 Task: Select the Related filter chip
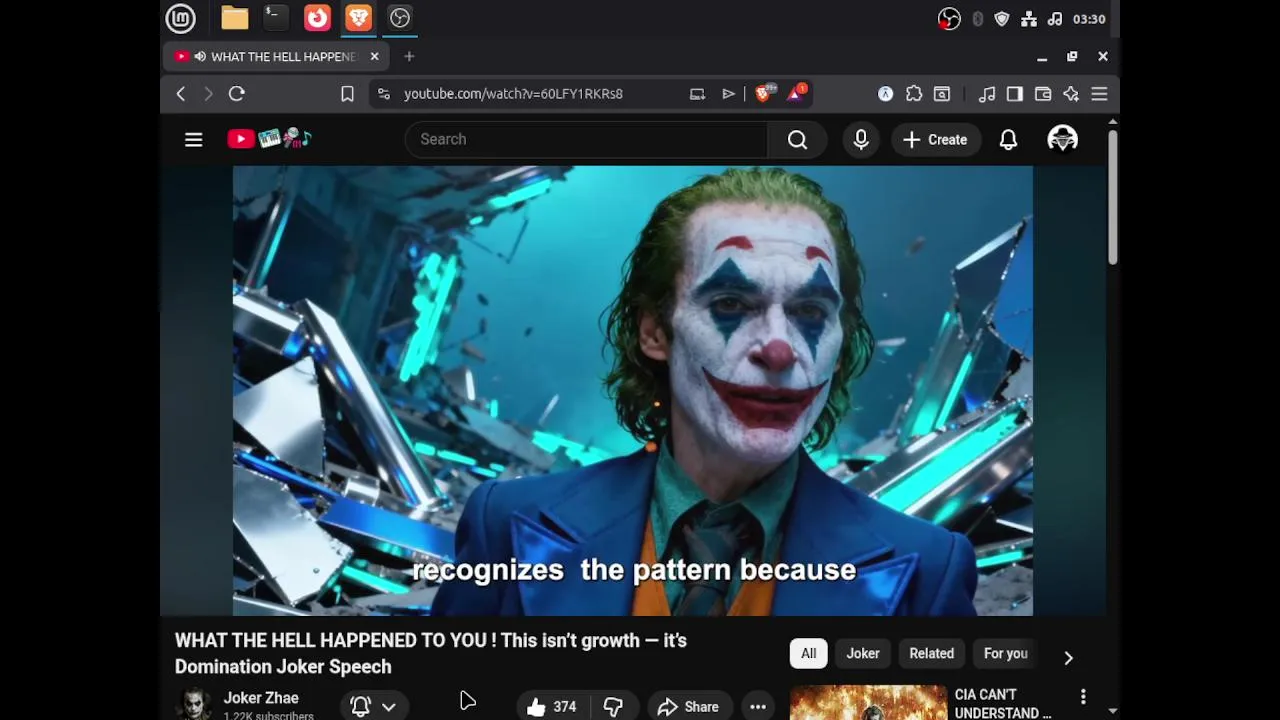[931, 654]
